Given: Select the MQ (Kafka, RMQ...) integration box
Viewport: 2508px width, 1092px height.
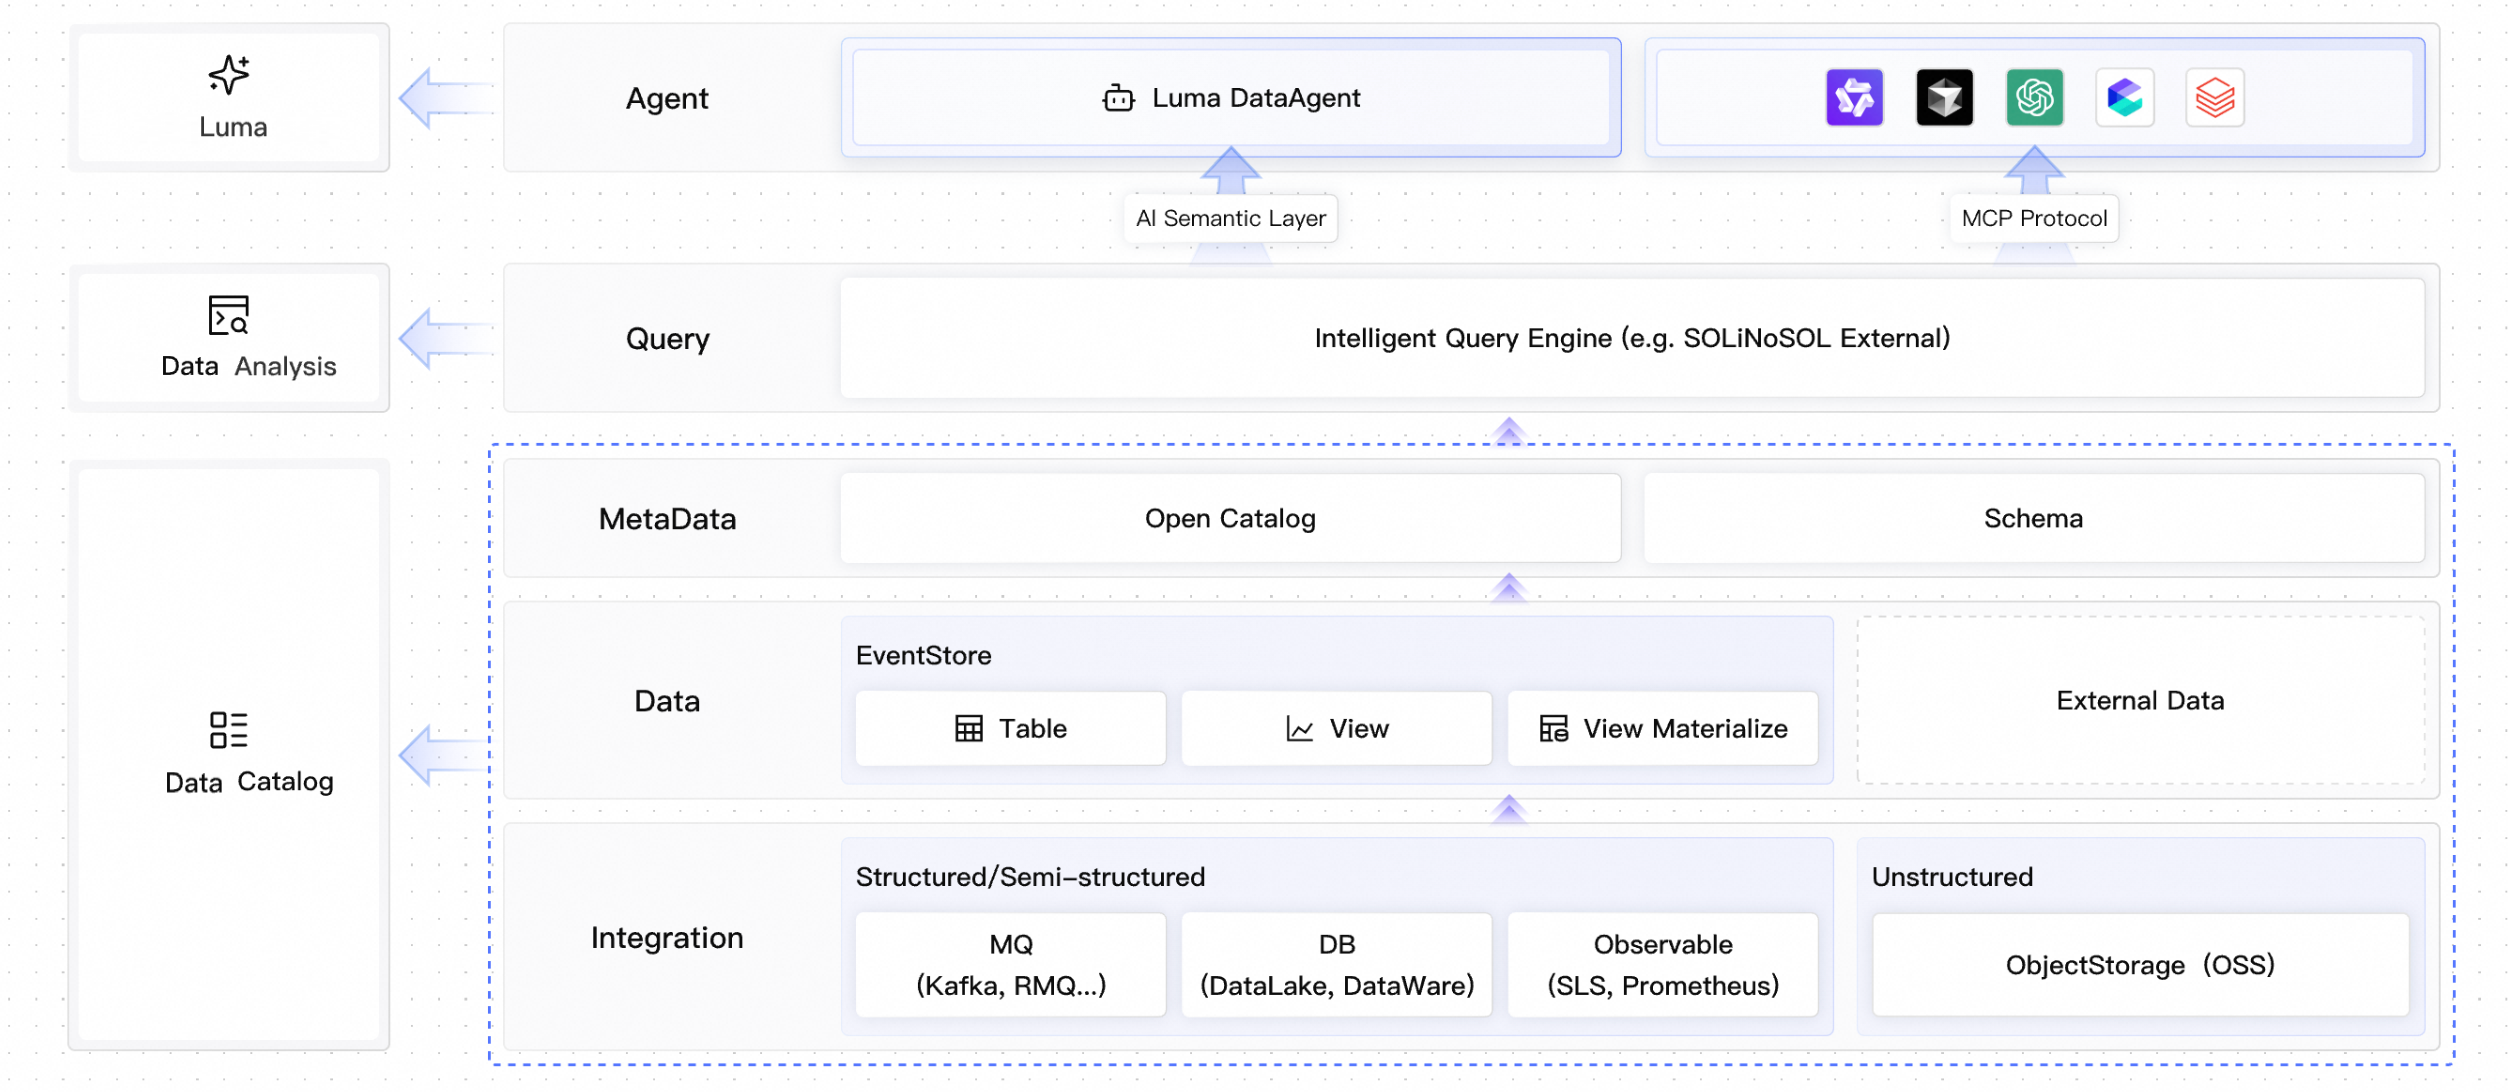Looking at the screenshot, I should [1010, 964].
